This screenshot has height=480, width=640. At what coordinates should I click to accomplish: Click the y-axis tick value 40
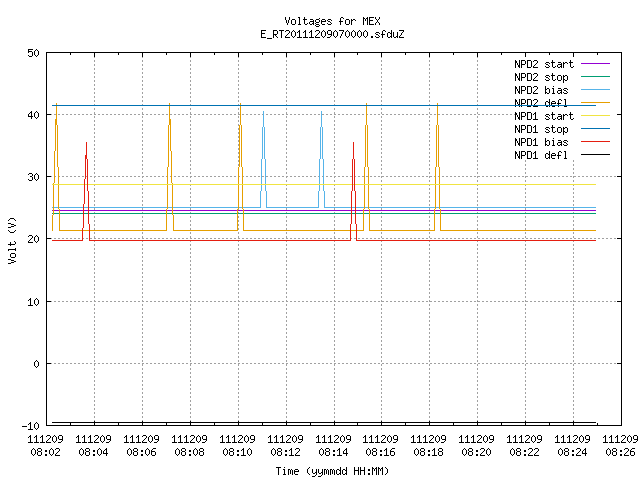33,115
